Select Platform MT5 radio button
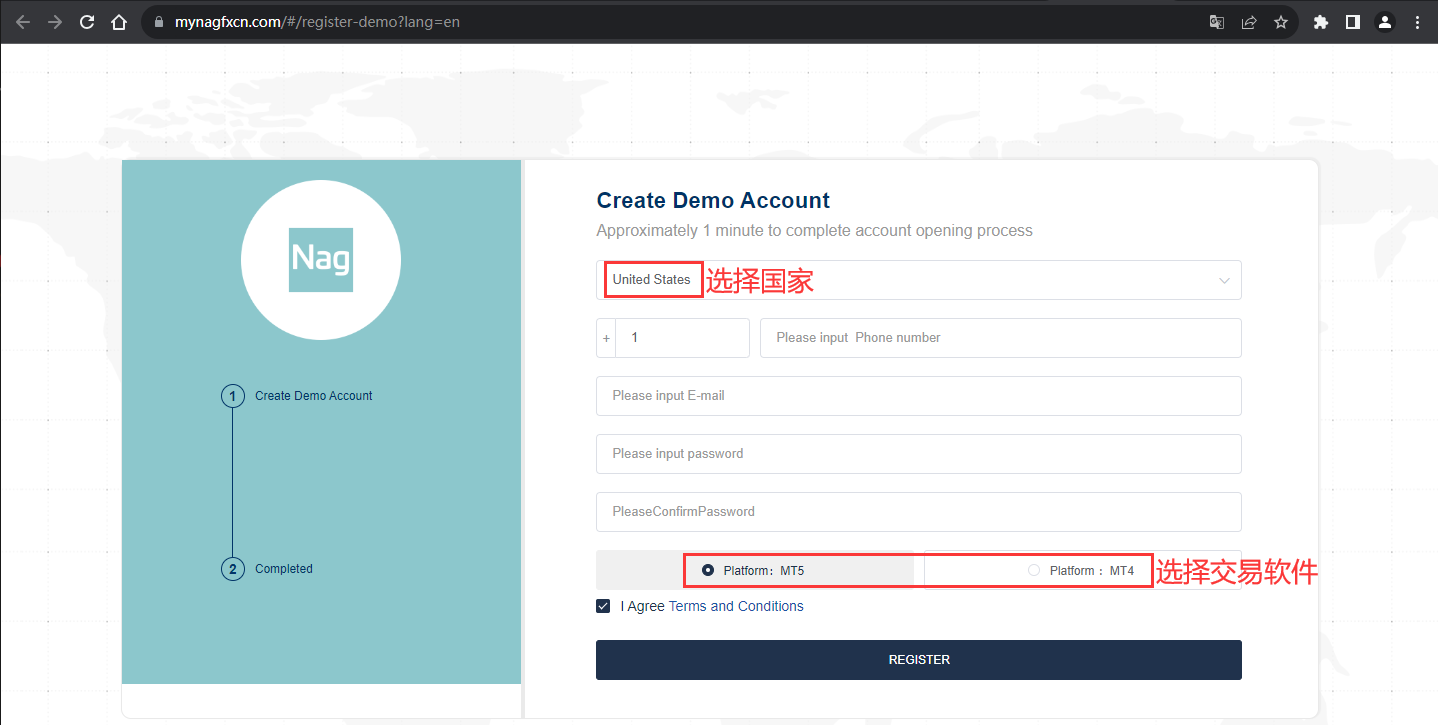Screen dimensions: 1438x725 pyautogui.click(x=708, y=570)
